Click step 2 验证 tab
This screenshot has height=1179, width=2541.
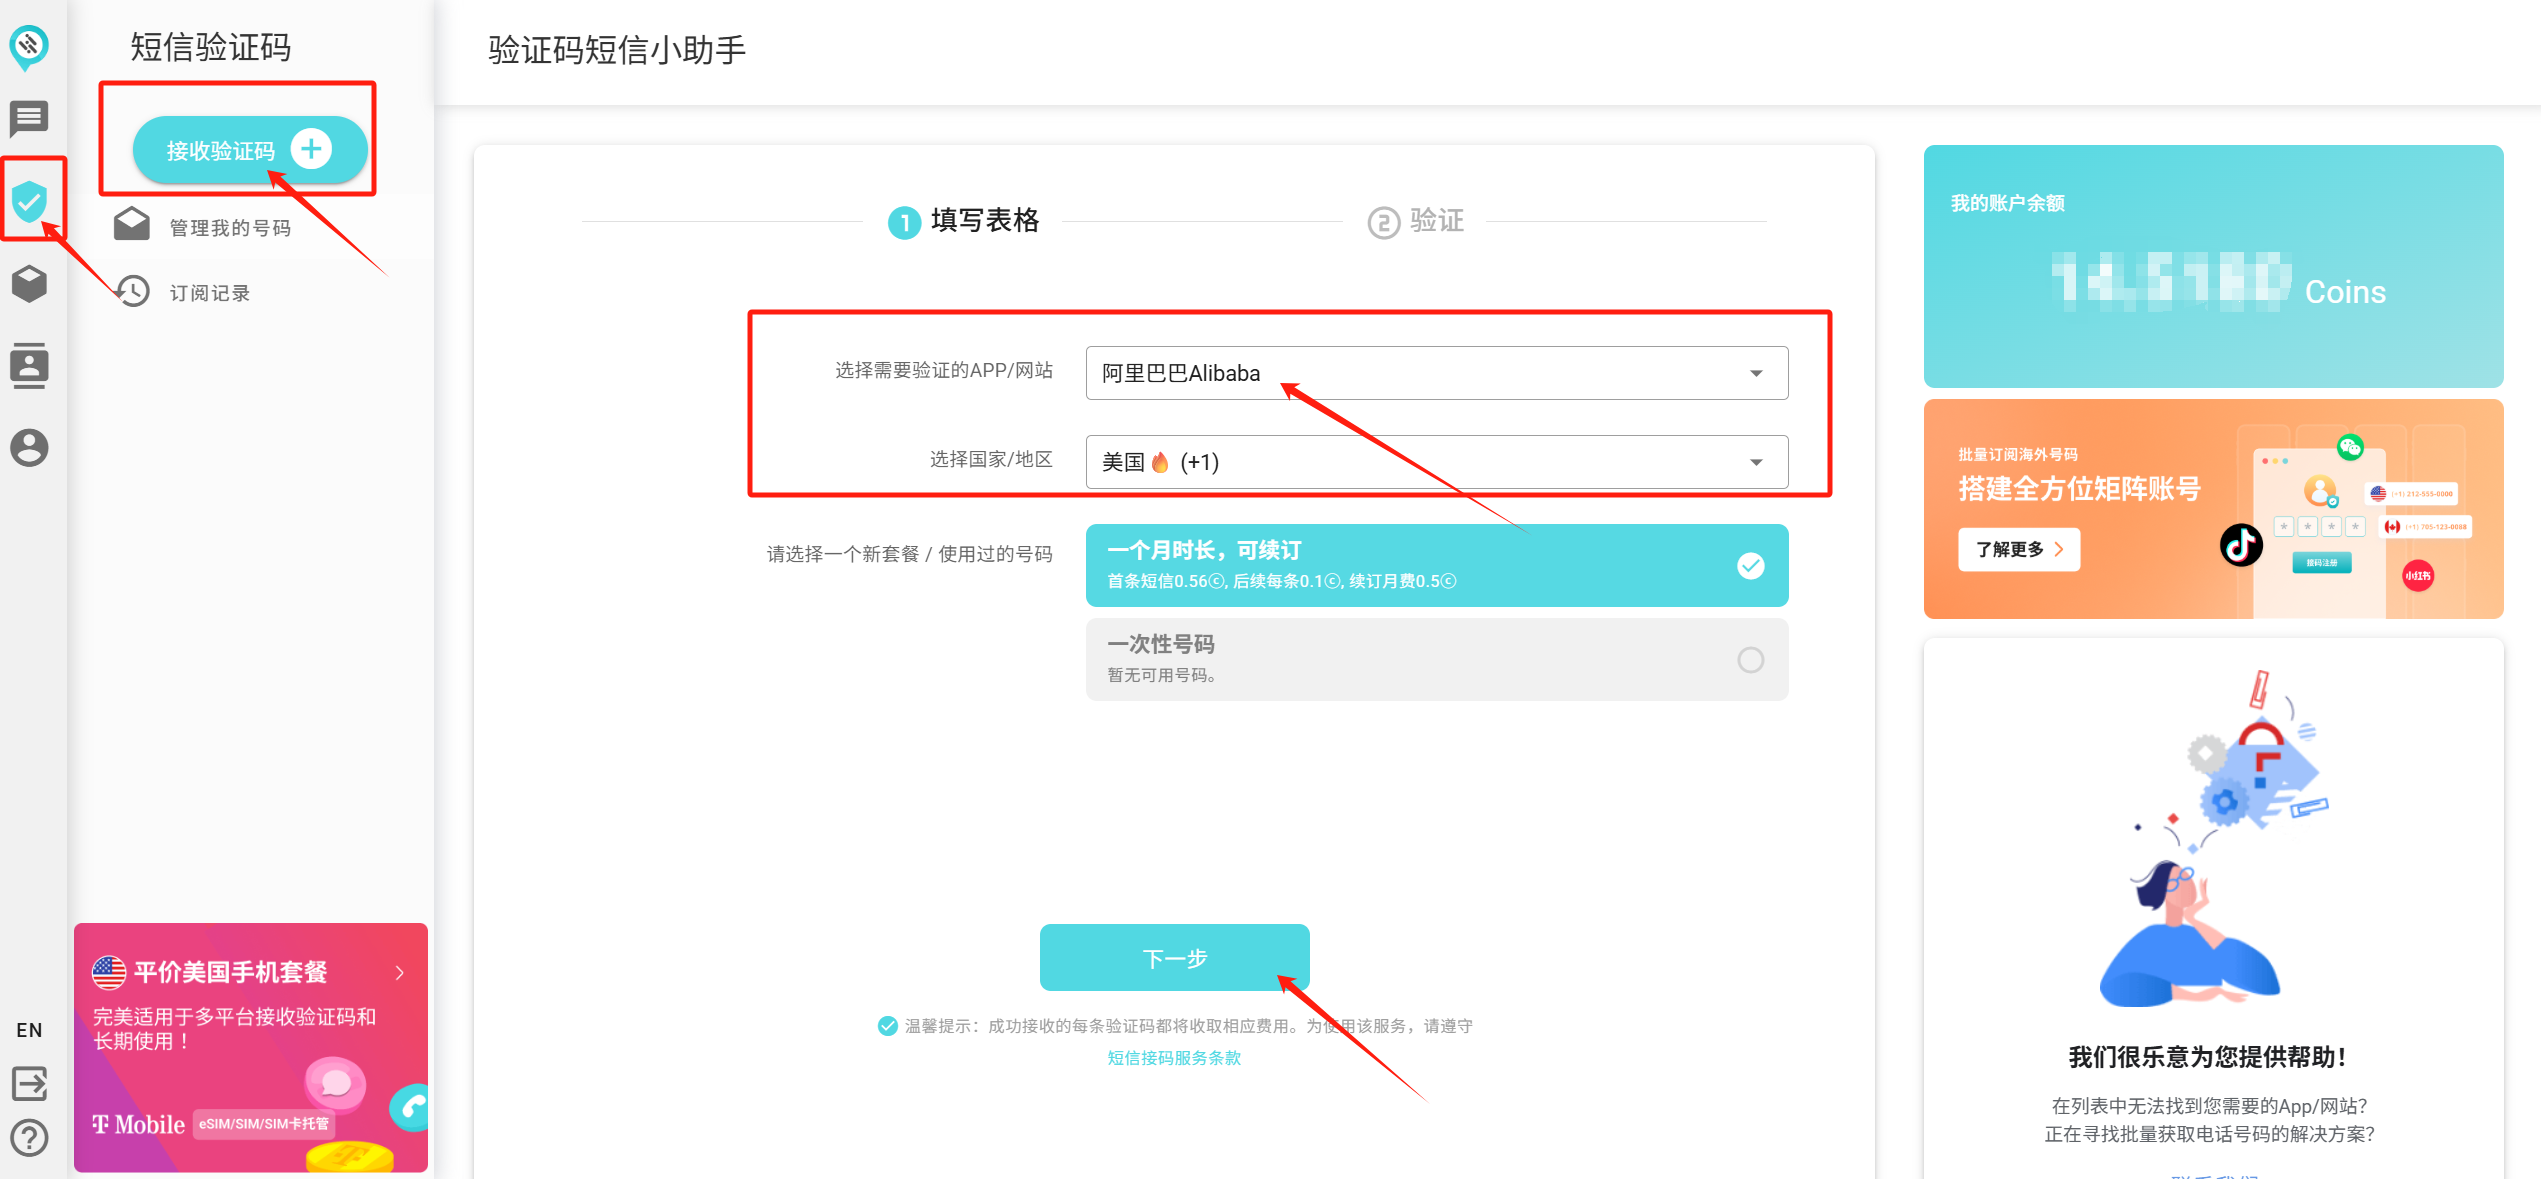click(x=1416, y=221)
